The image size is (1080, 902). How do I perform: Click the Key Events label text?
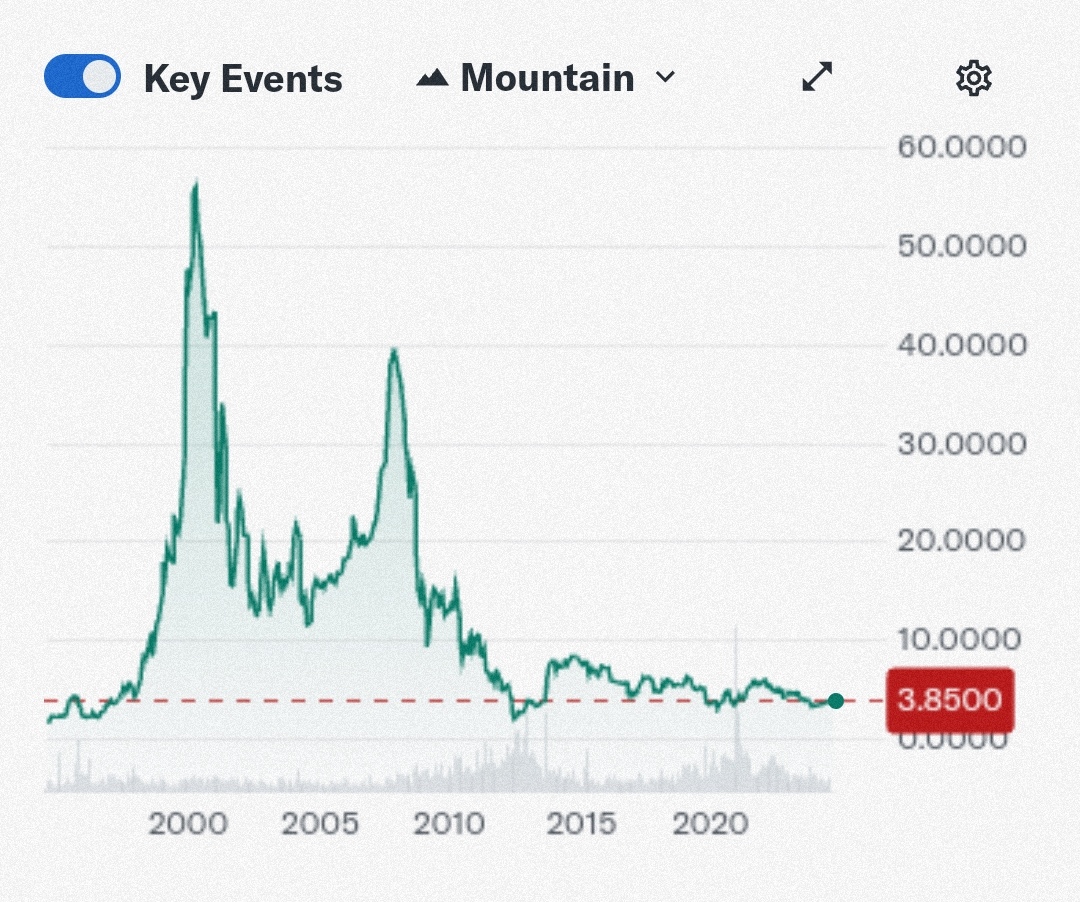coord(243,79)
